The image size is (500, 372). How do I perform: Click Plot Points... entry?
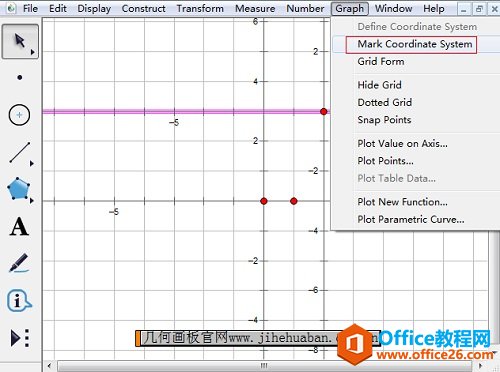385,161
